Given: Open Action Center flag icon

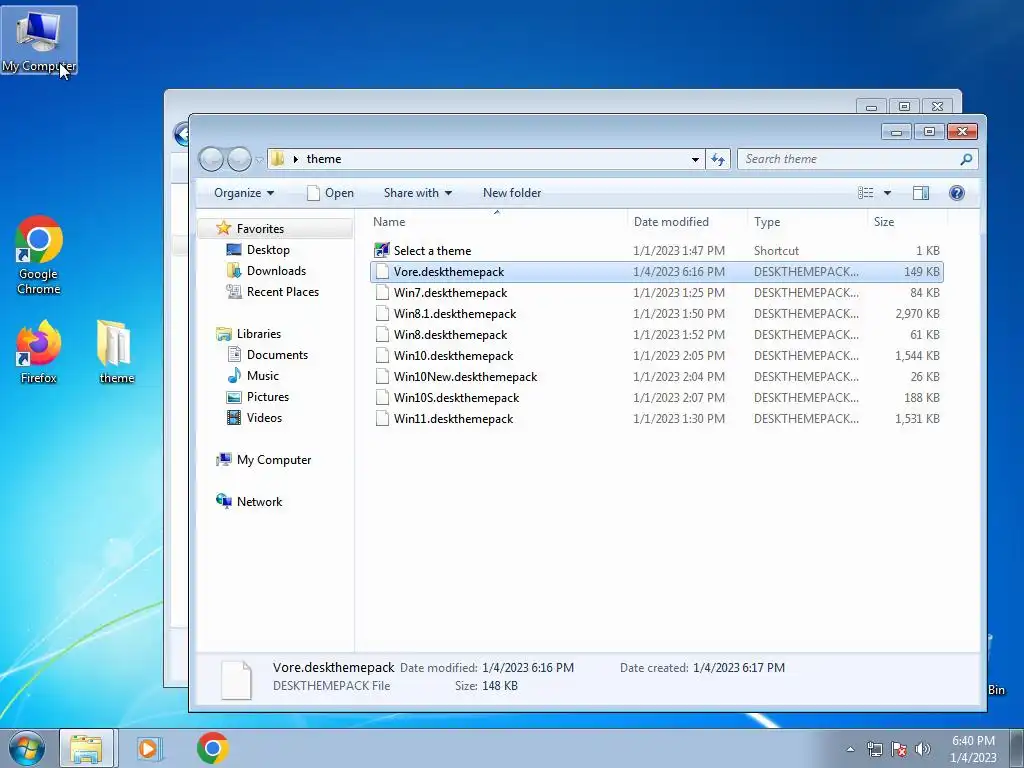Looking at the screenshot, I should tap(899, 749).
